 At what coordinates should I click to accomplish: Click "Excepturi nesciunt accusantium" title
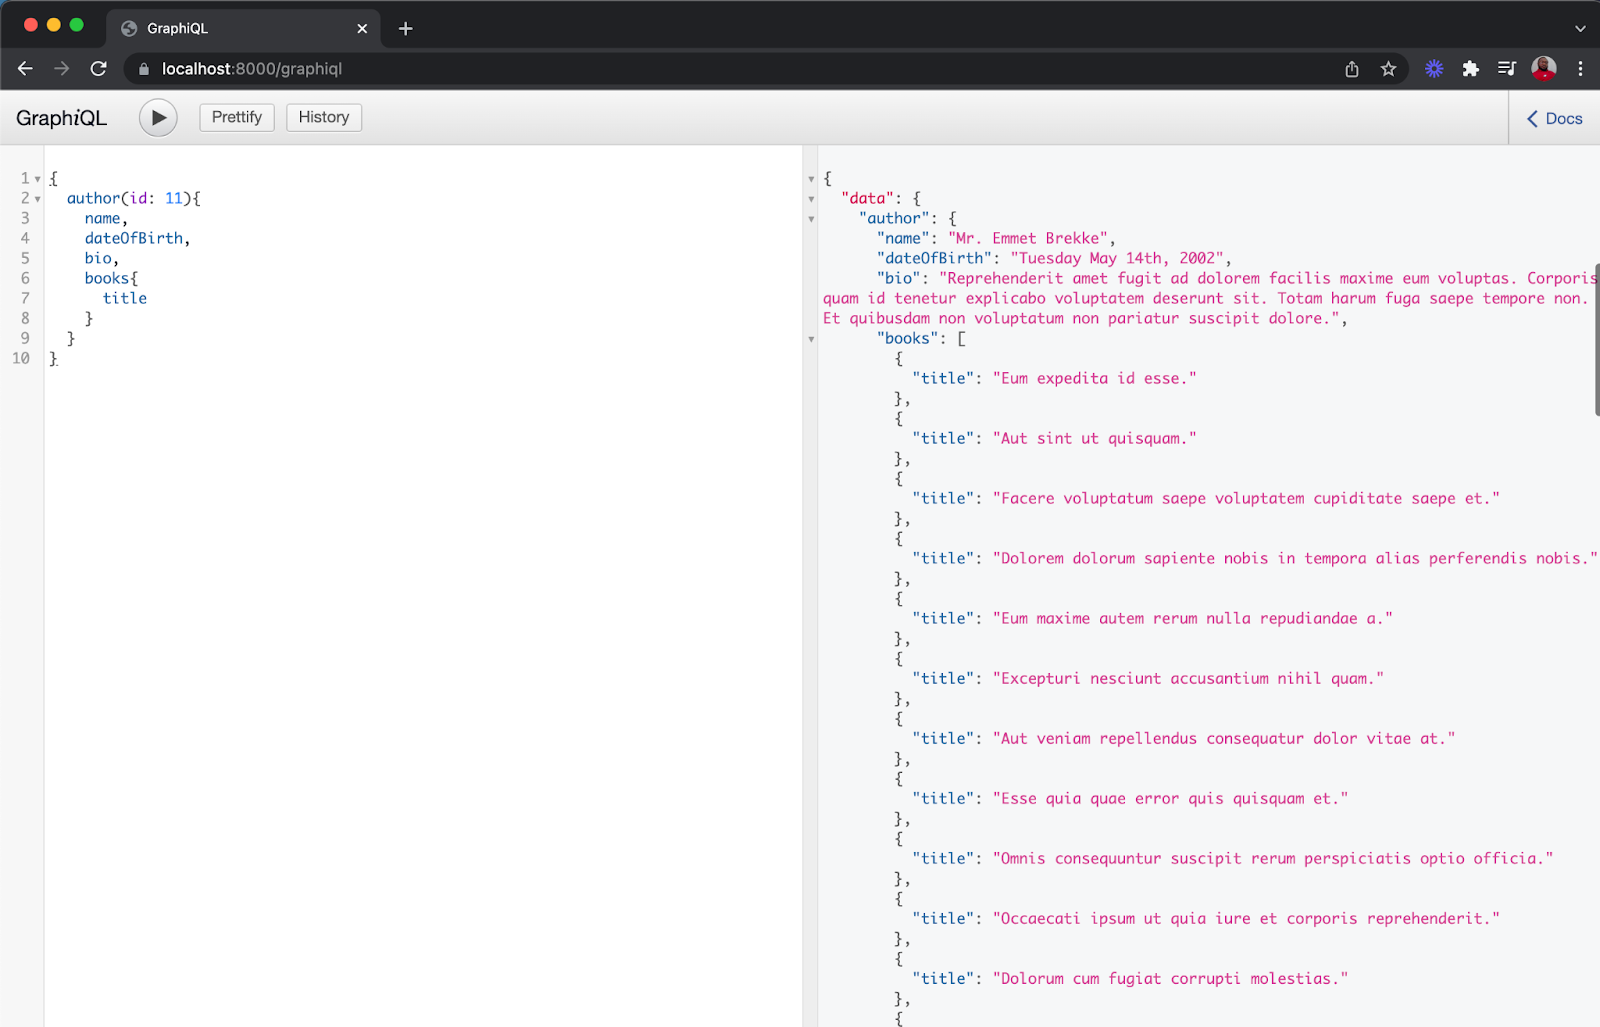pos(1189,678)
